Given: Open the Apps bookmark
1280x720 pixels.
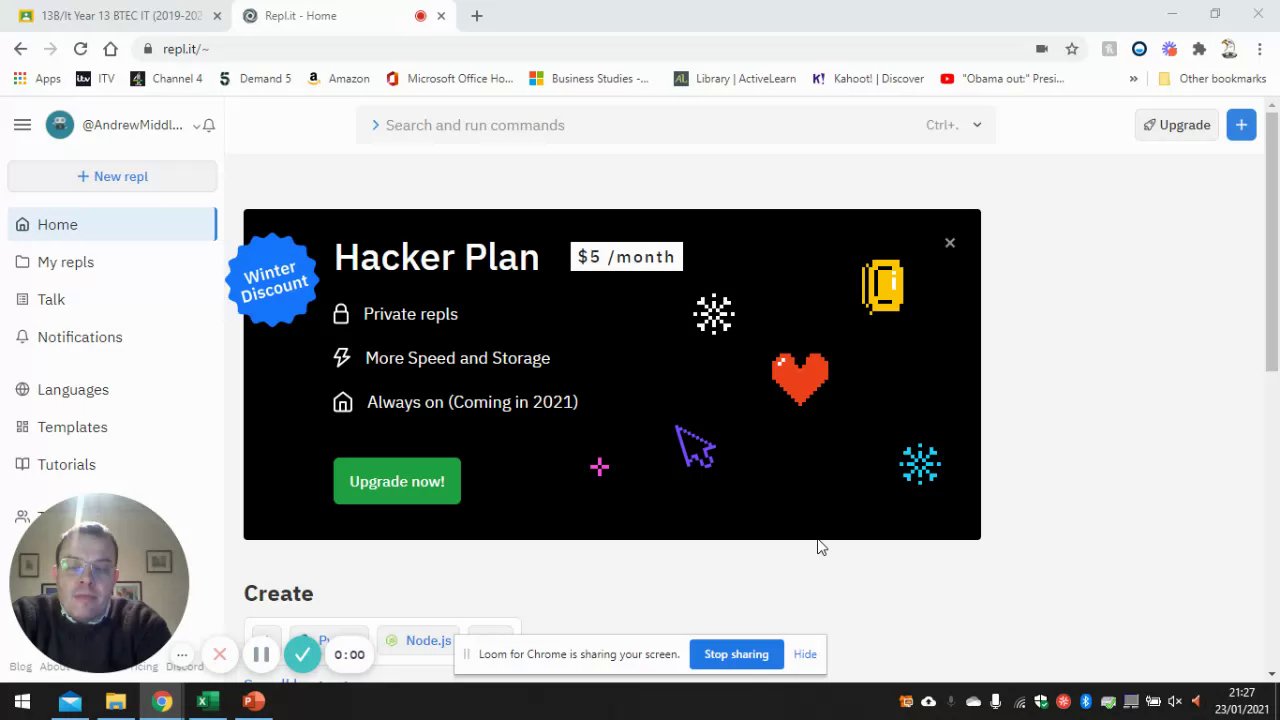Looking at the screenshot, I should point(37,78).
